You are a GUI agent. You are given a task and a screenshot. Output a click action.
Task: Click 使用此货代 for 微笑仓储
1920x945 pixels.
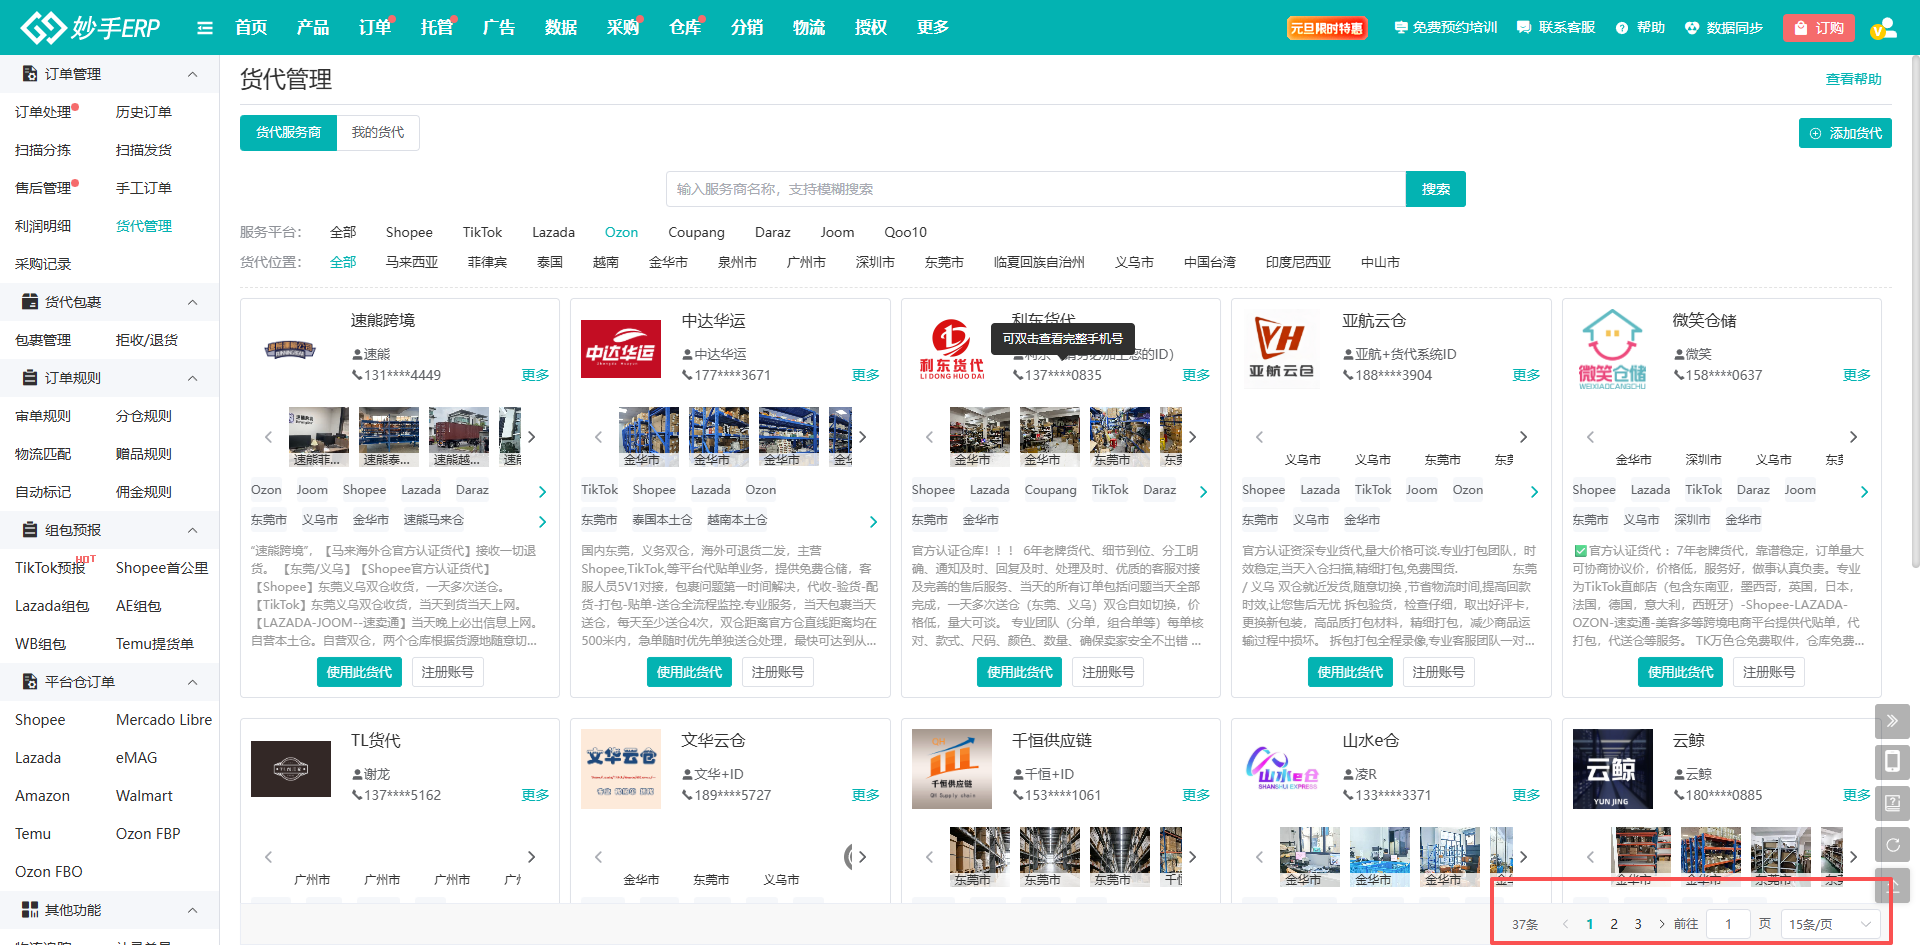point(1680,672)
